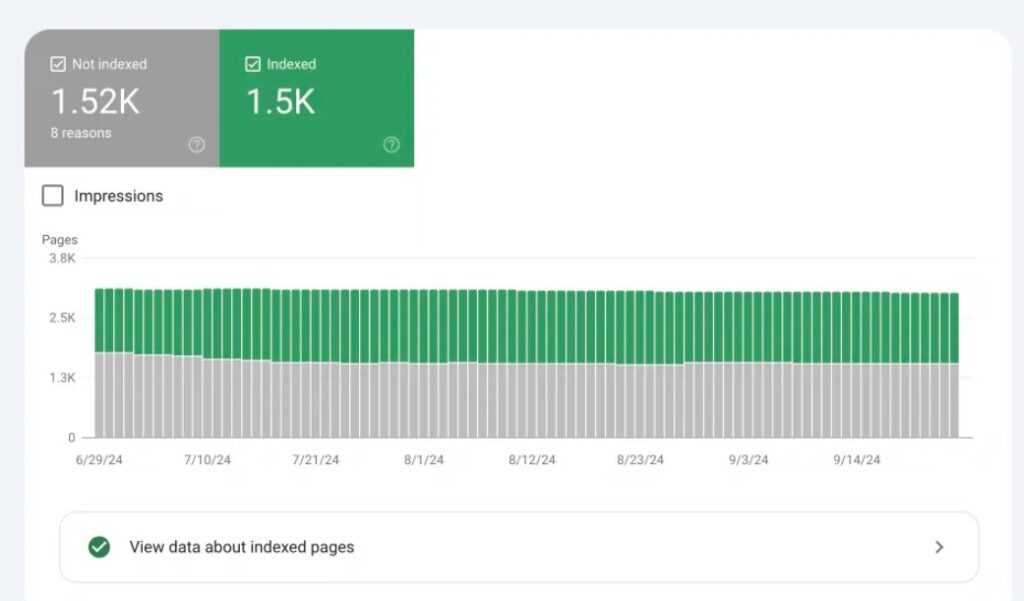Click gray segment of the last chart bar
Image resolution: width=1024 pixels, height=601 pixels.
click(x=953, y=400)
